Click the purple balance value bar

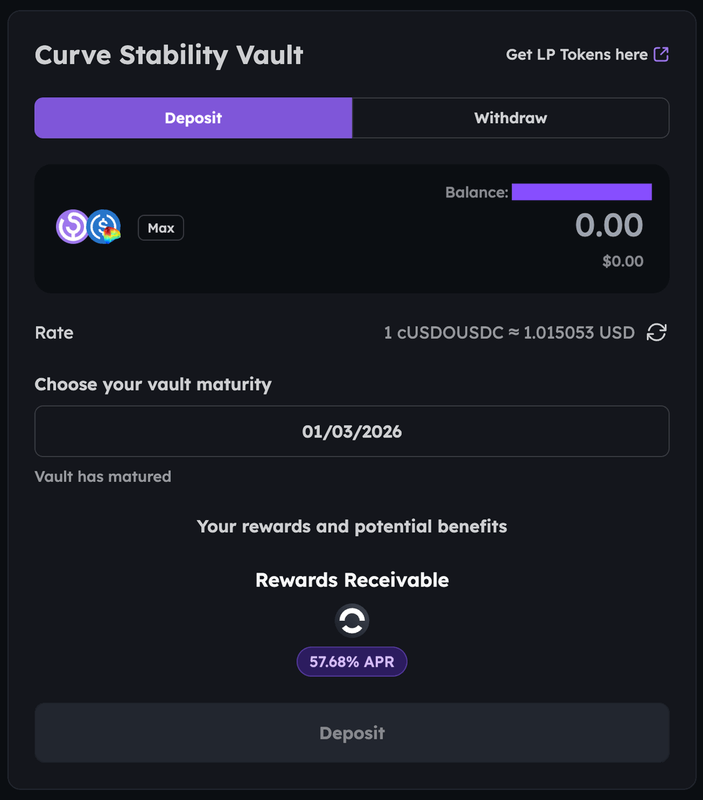[582, 192]
